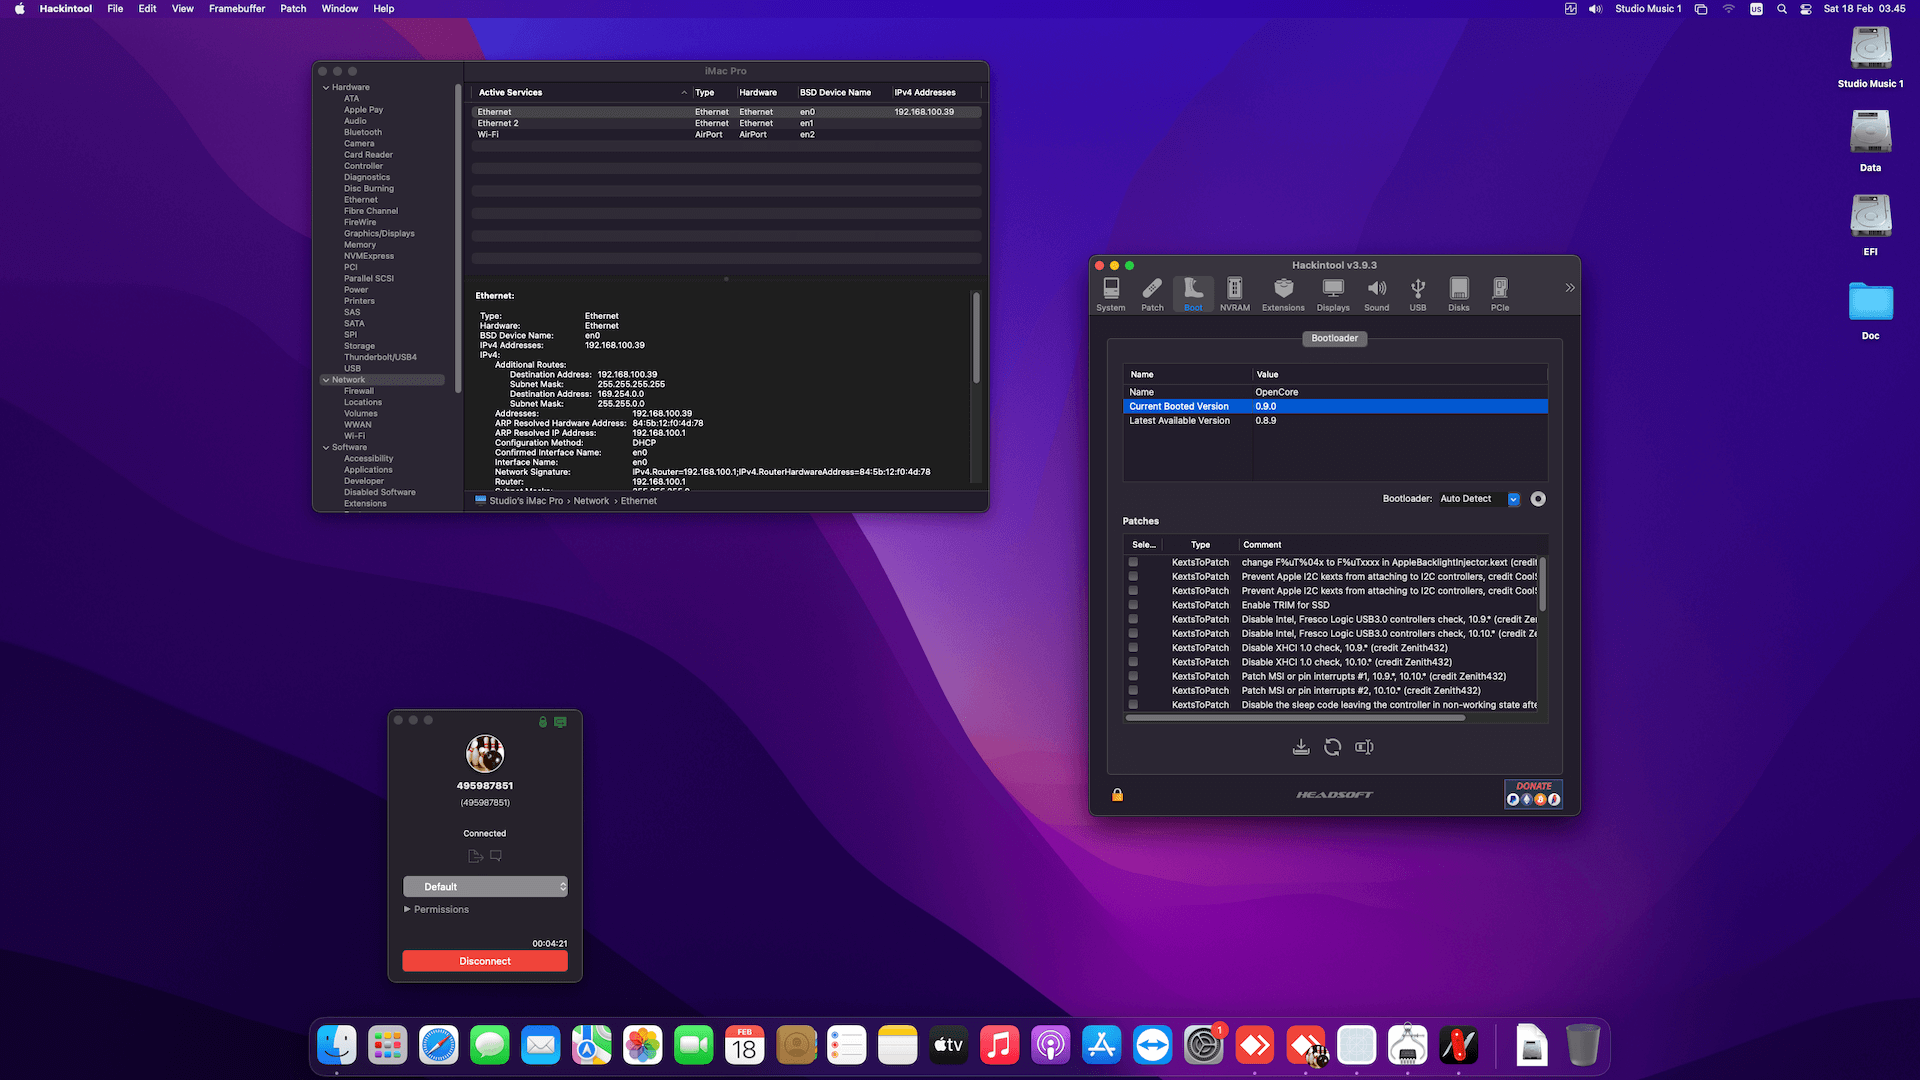Viewport: 1920px width, 1080px height.
Task: Click the green lock icon in AnyDesk panel
Action: coord(543,722)
